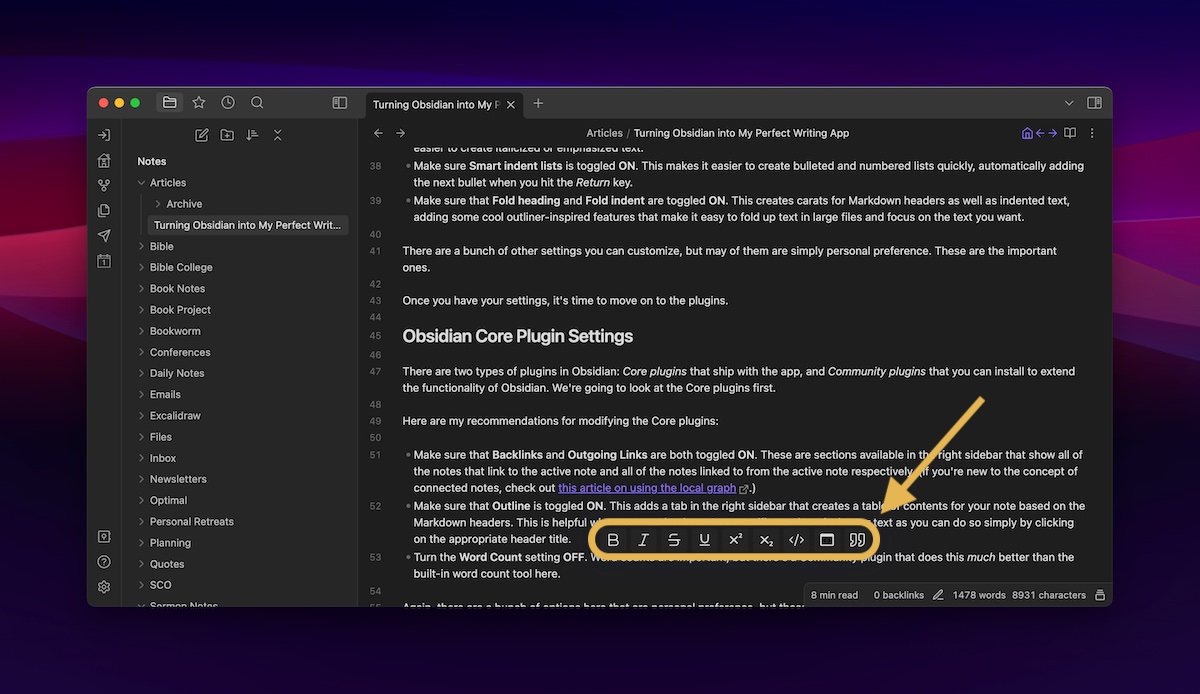The width and height of the screenshot is (1200, 694).
Task: Open the calendar icon in ribbon
Action: click(x=104, y=261)
